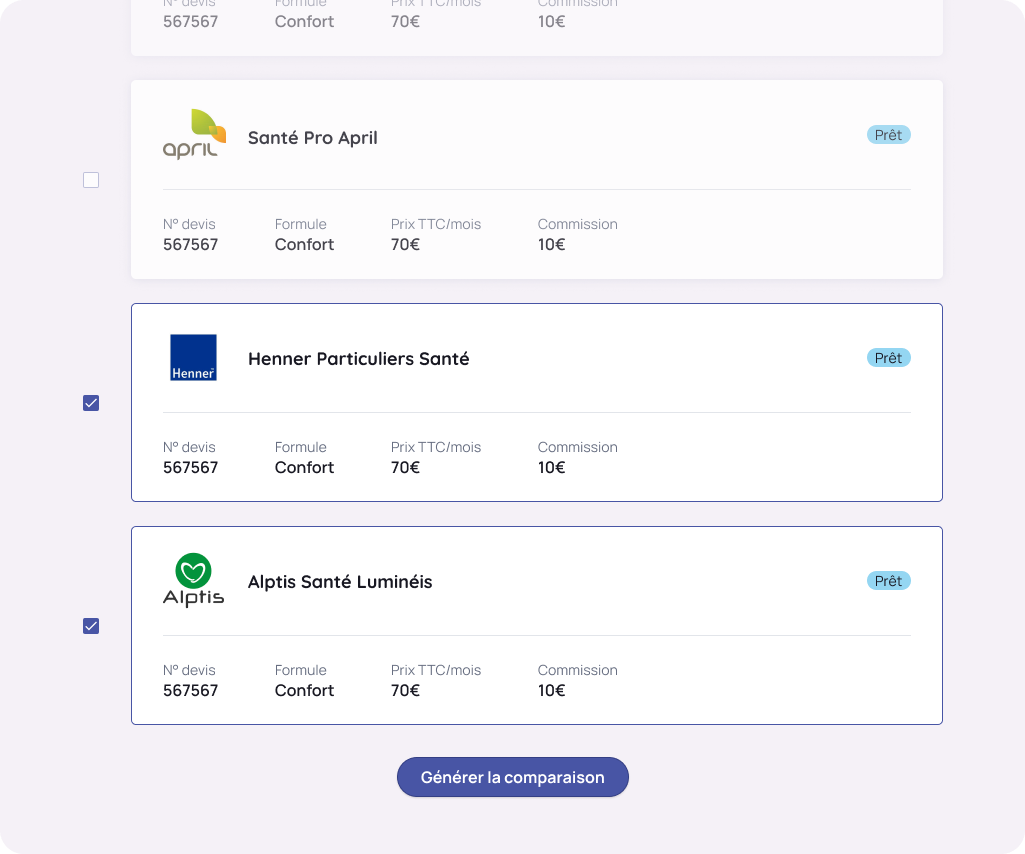The image size is (1025, 854).
Task: Select the Henner Particuliers Santé title
Action: tap(358, 359)
